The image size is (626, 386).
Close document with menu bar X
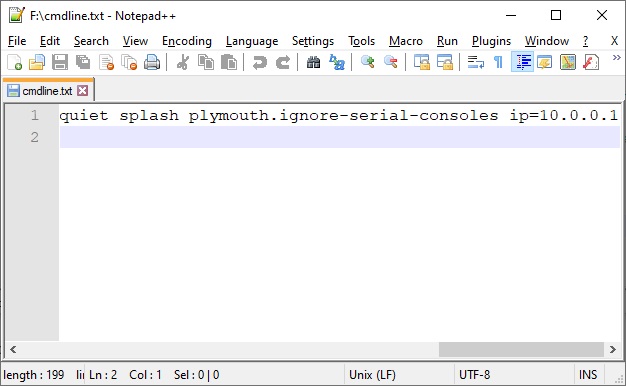614,41
